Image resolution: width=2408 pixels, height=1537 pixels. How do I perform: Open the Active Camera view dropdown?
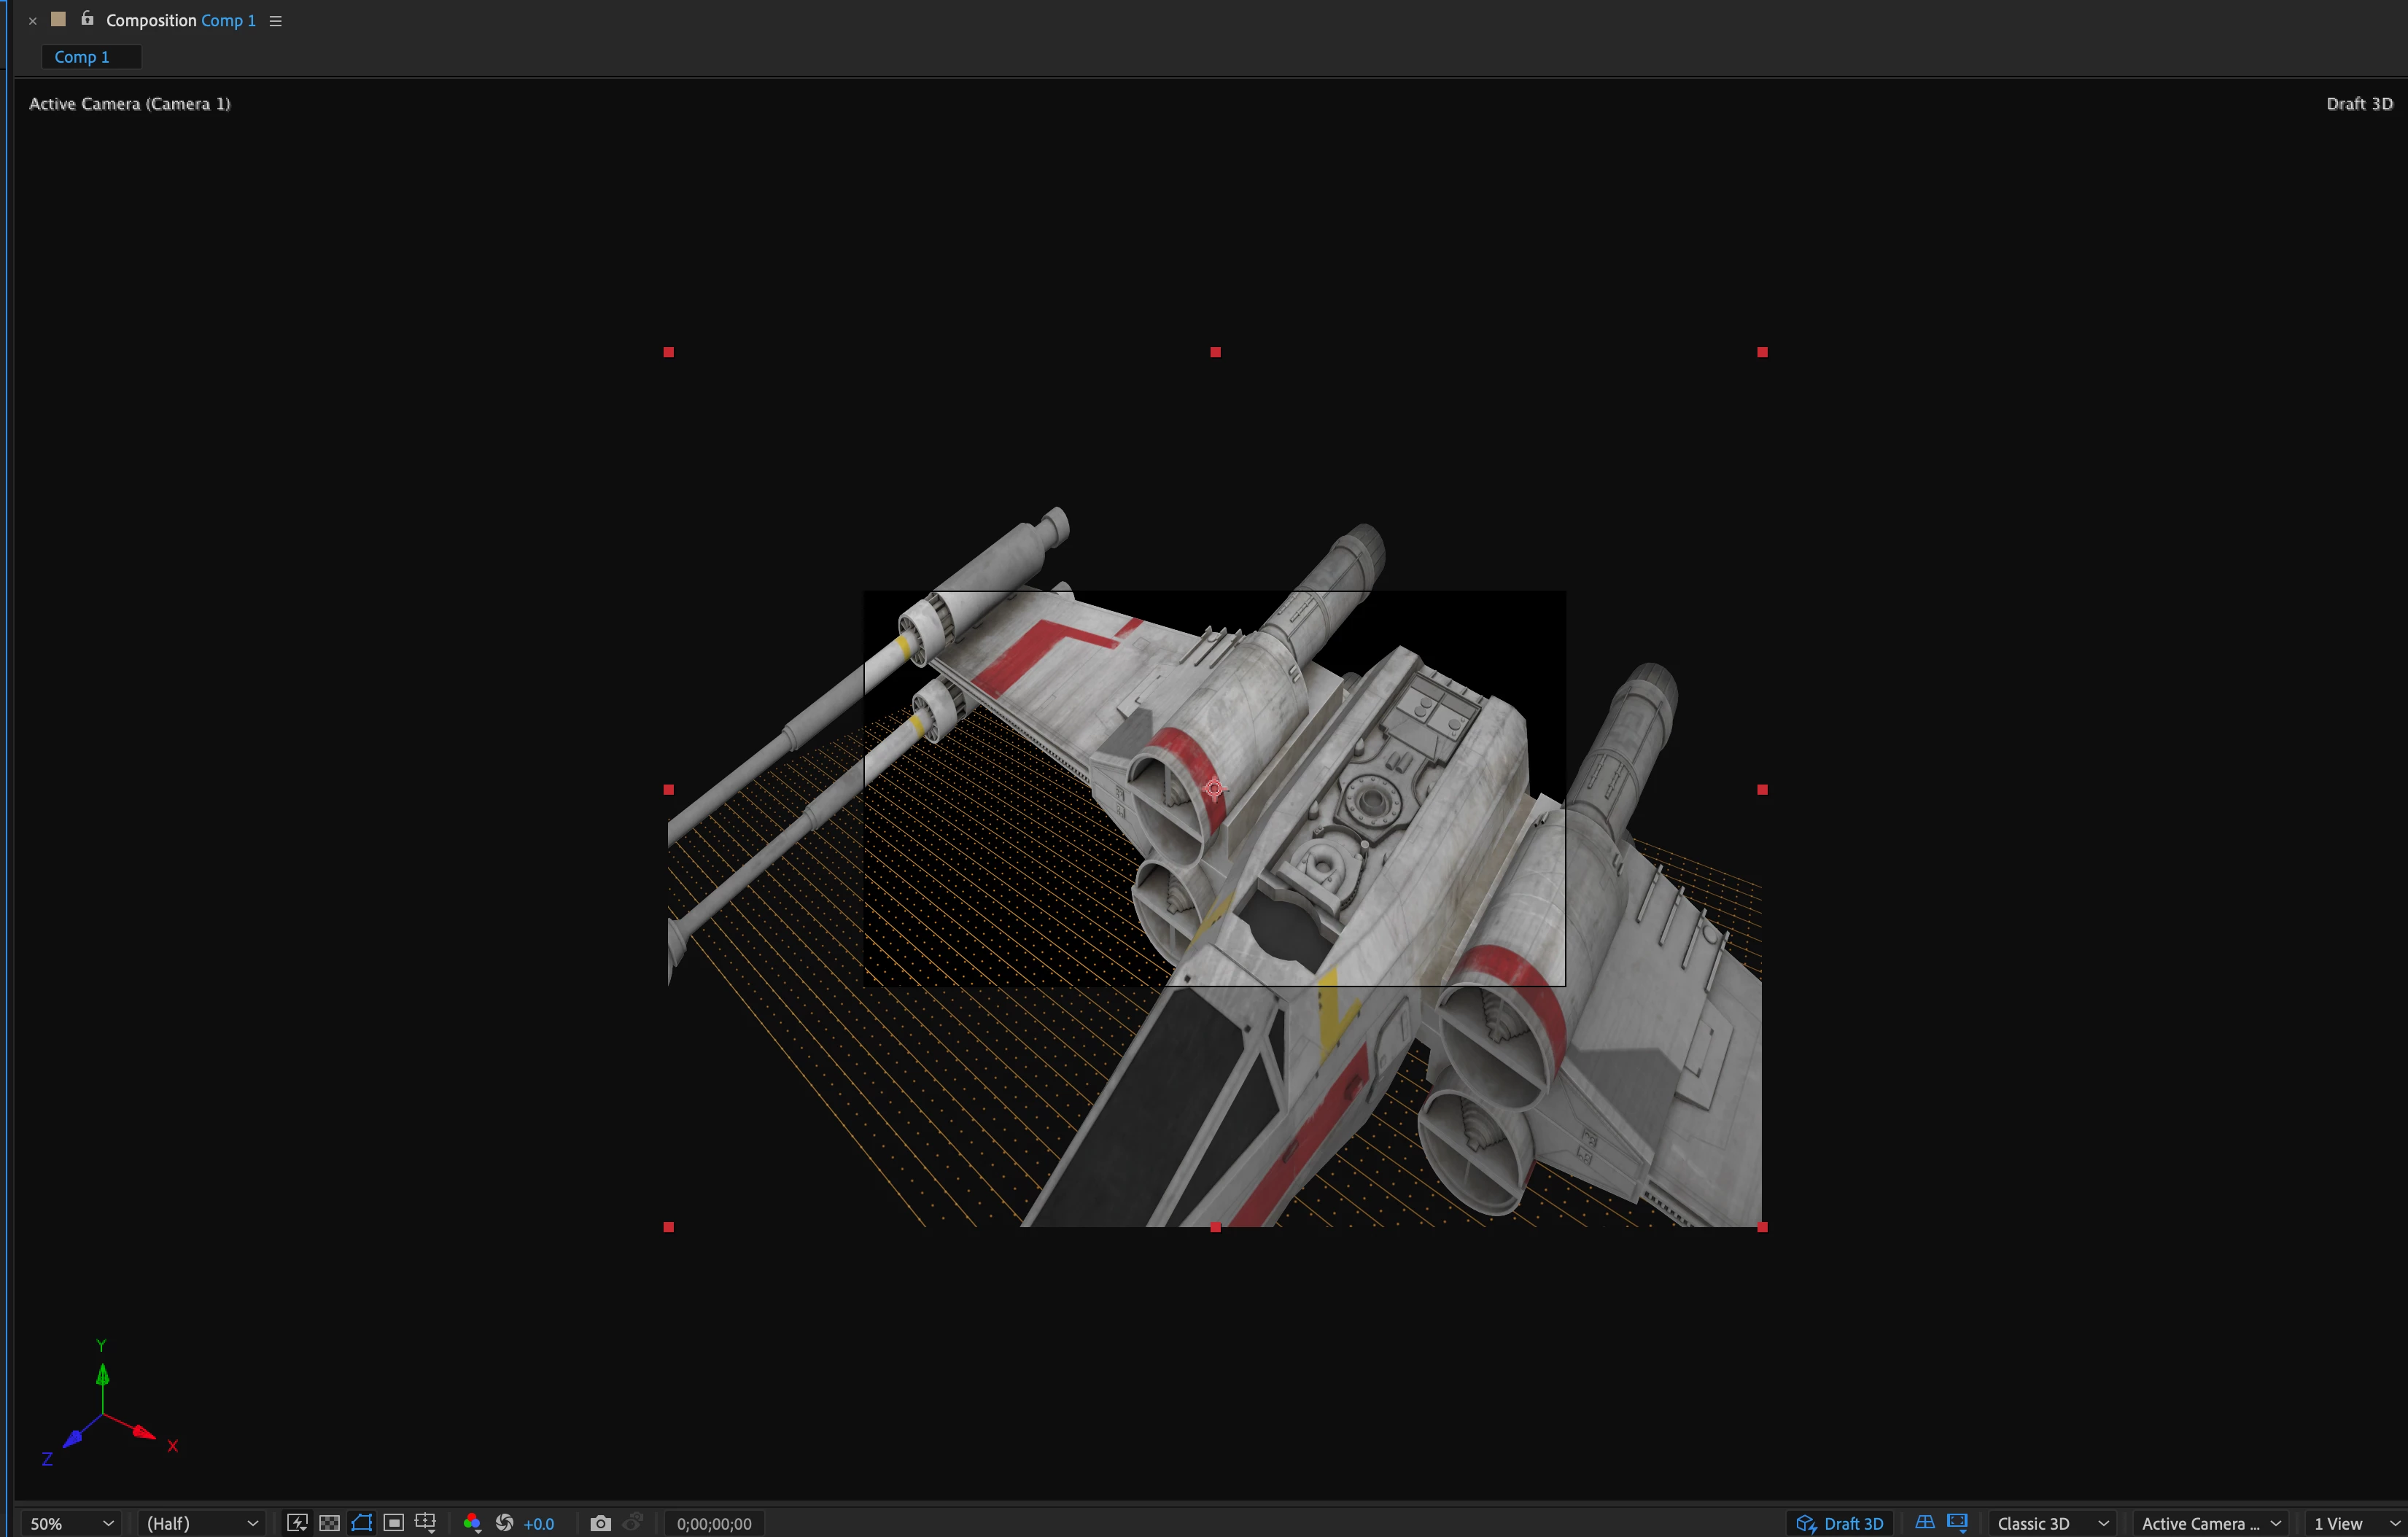click(x=2210, y=1523)
